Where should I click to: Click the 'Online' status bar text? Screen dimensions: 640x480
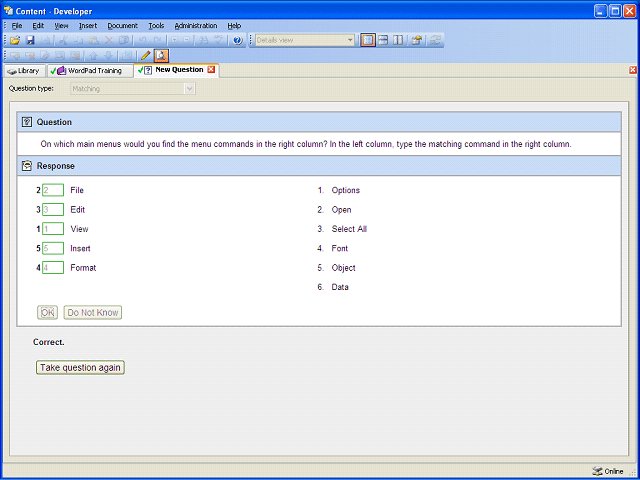tap(613, 471)
